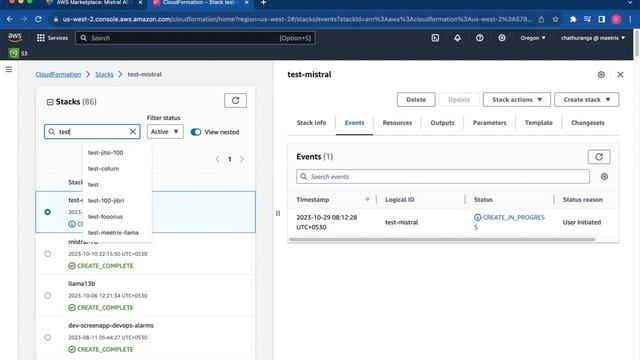Select the Events tab
The width and height of the screenshot is (640, 360).
354,122
